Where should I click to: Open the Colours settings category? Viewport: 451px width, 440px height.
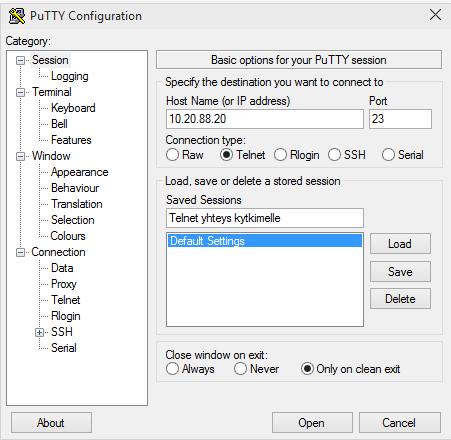(68, 236)
